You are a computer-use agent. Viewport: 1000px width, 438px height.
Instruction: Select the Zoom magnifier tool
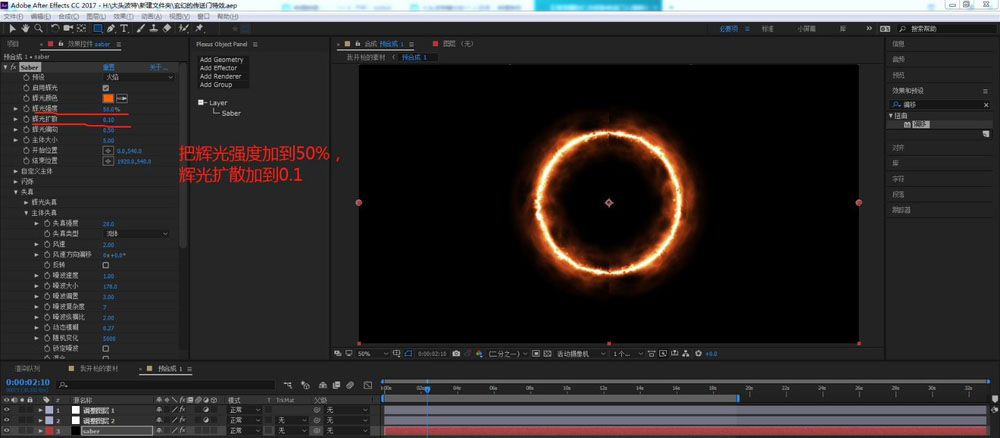(39, 29)
